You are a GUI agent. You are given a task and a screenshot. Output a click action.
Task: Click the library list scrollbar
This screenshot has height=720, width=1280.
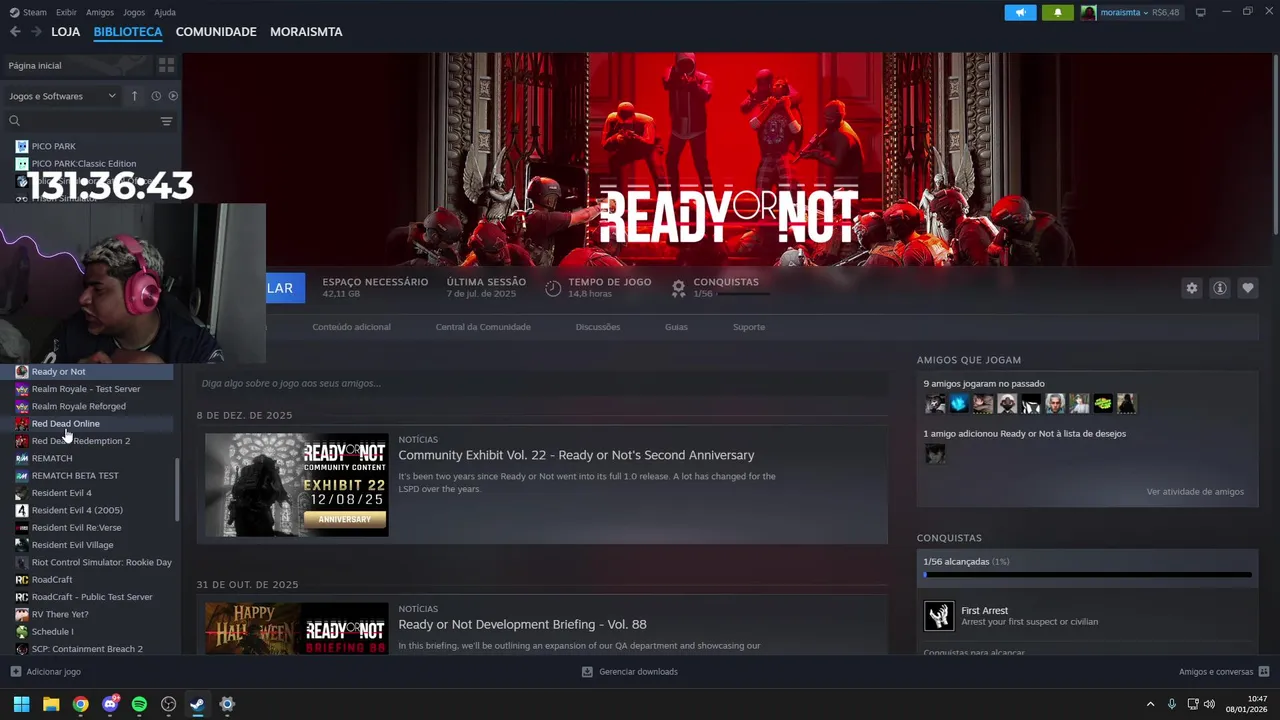pos(177,490)
